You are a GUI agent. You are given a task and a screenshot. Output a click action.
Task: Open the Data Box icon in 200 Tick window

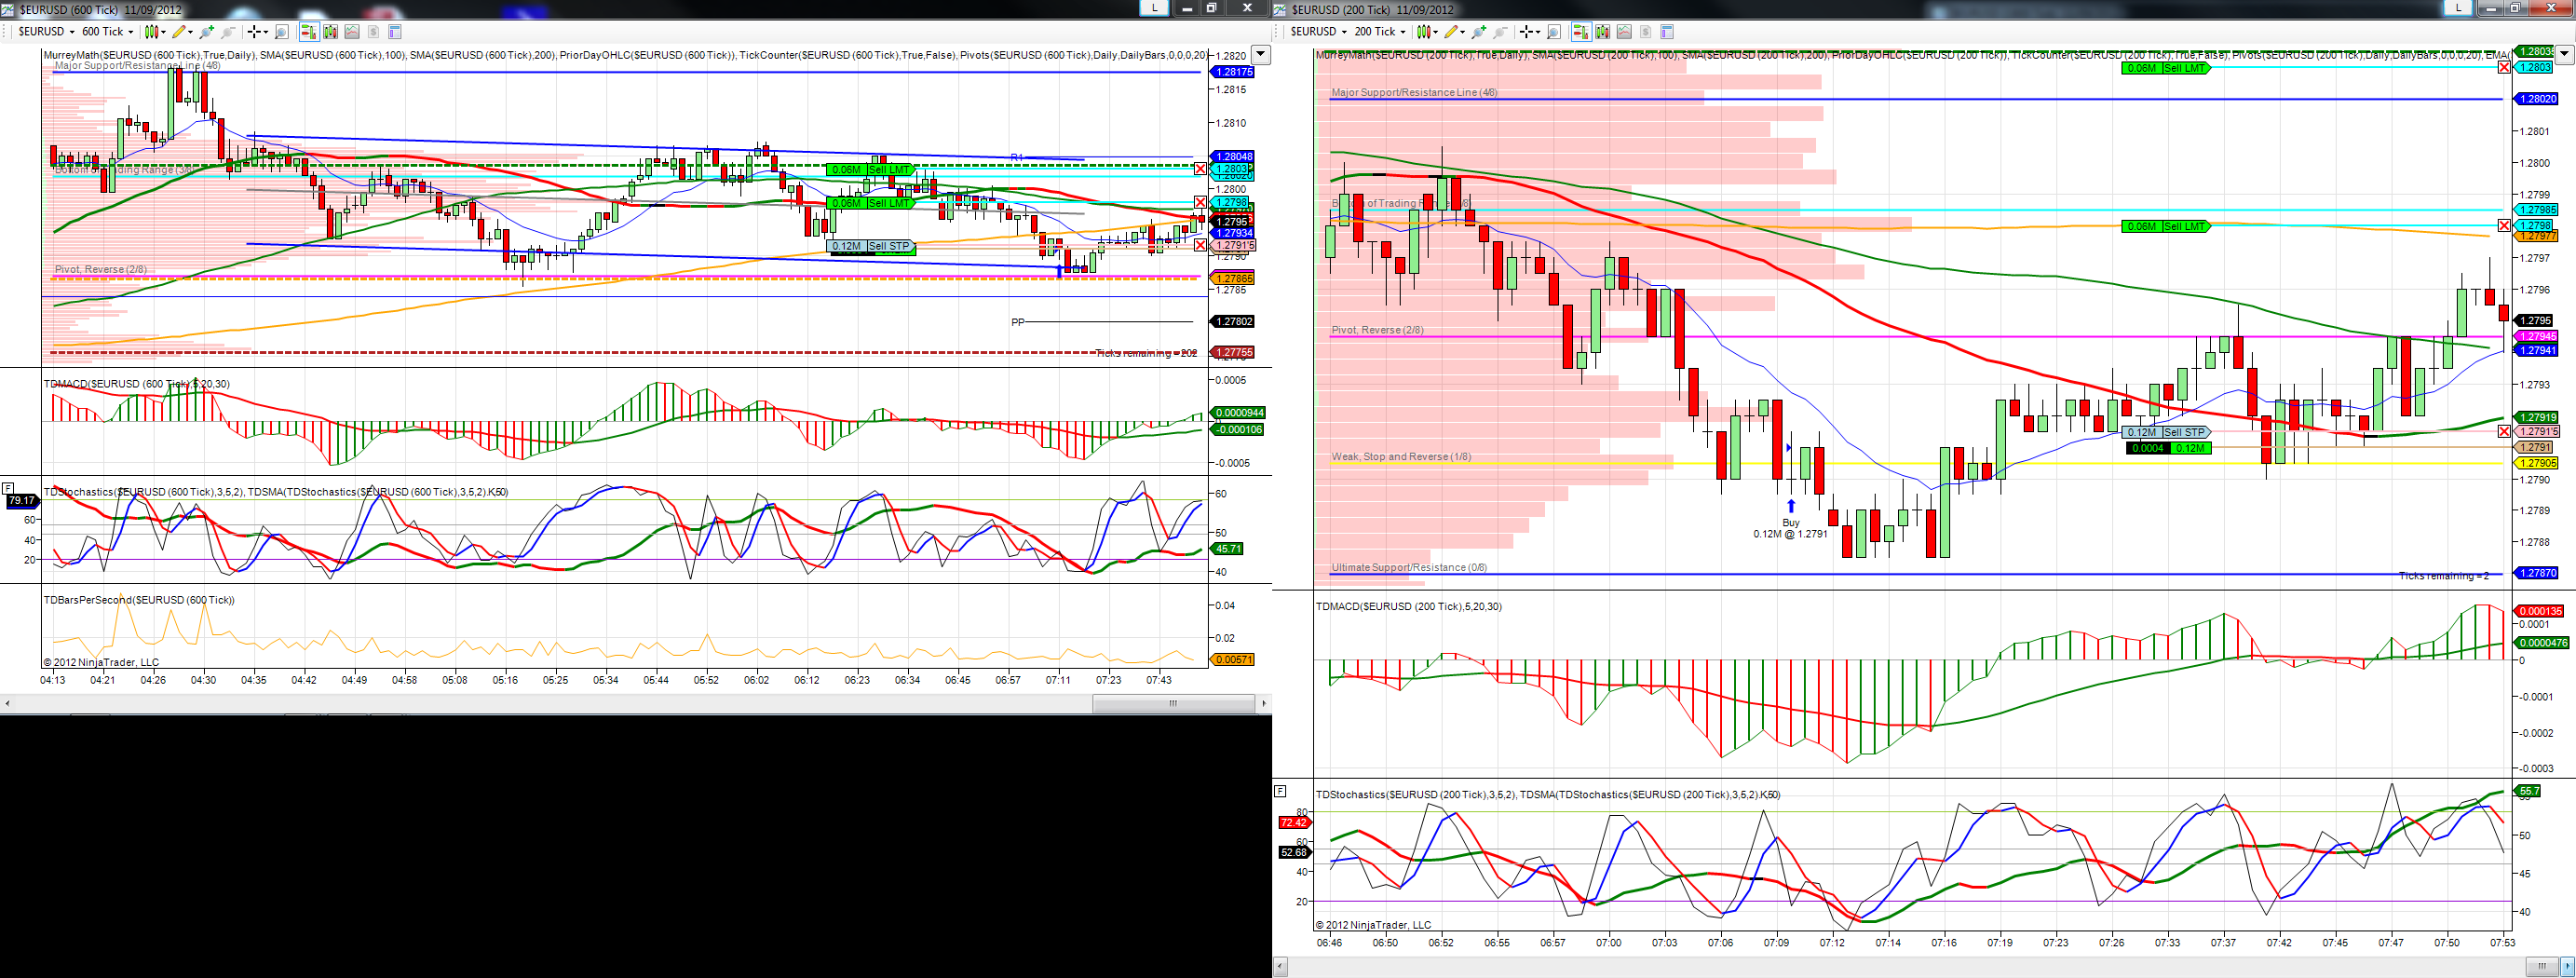[1603, 32]
